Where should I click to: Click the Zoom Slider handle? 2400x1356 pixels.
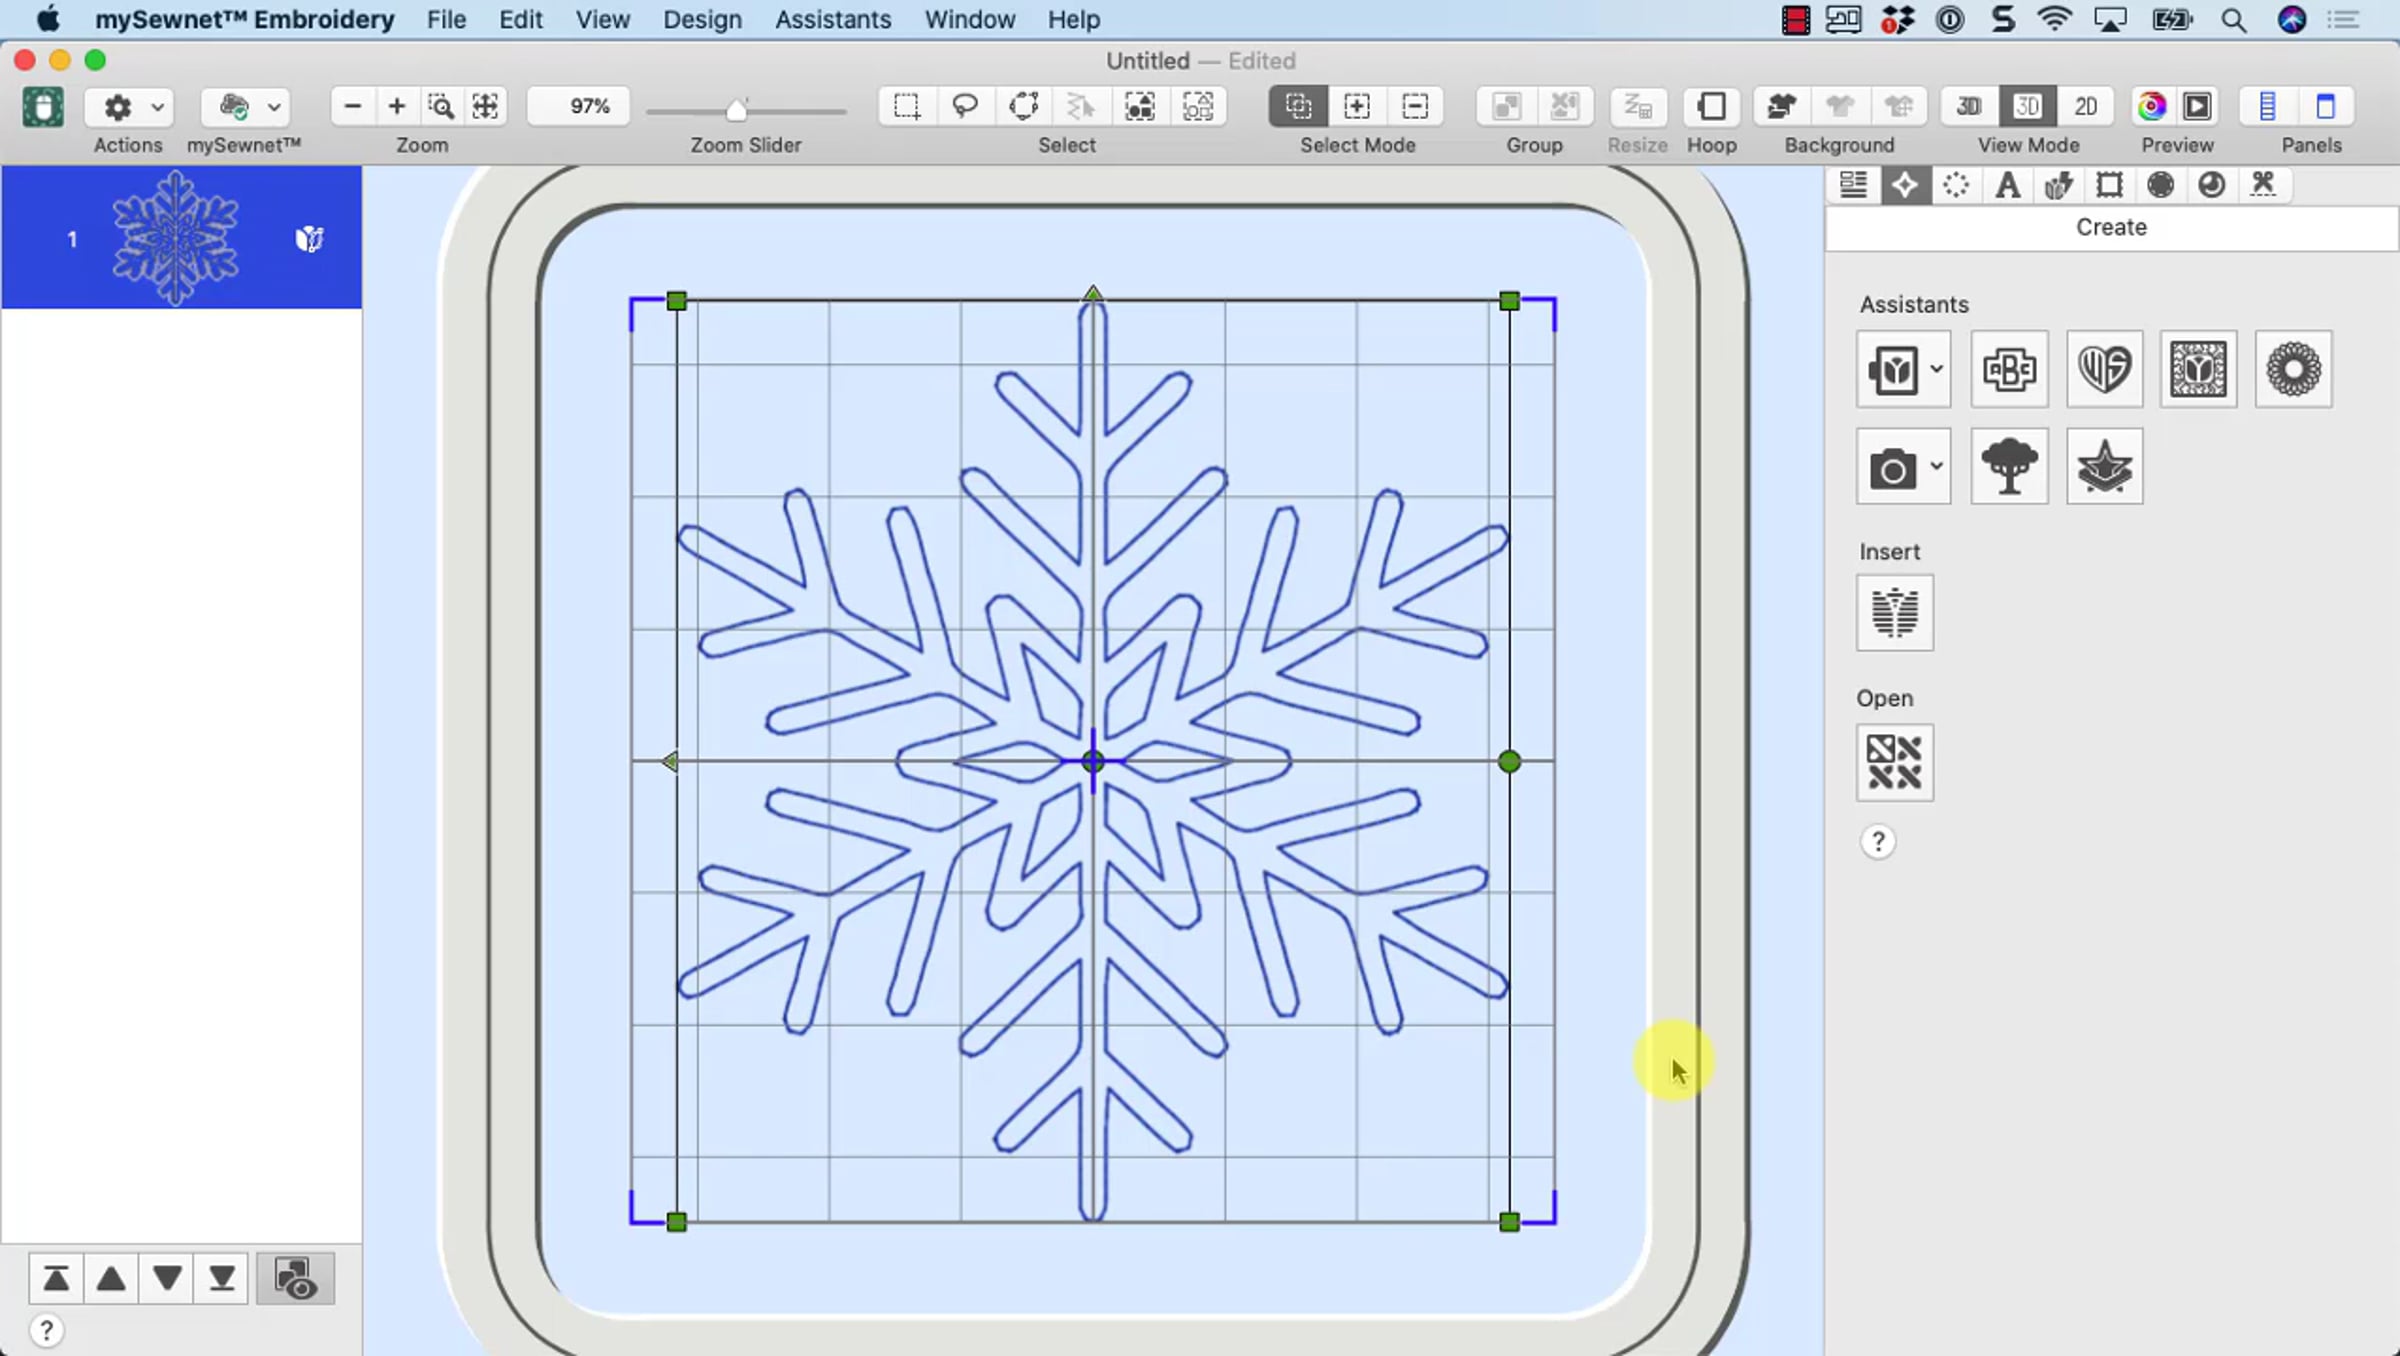pos(737,109)
